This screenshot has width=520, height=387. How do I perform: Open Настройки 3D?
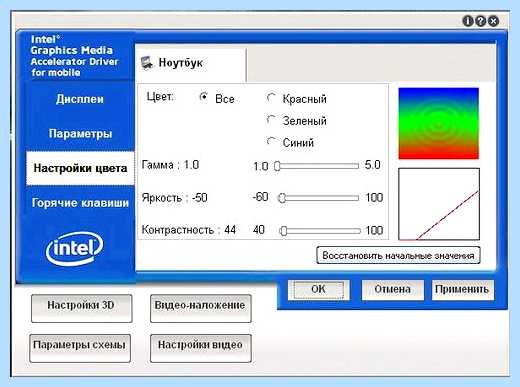click(81, 308)
